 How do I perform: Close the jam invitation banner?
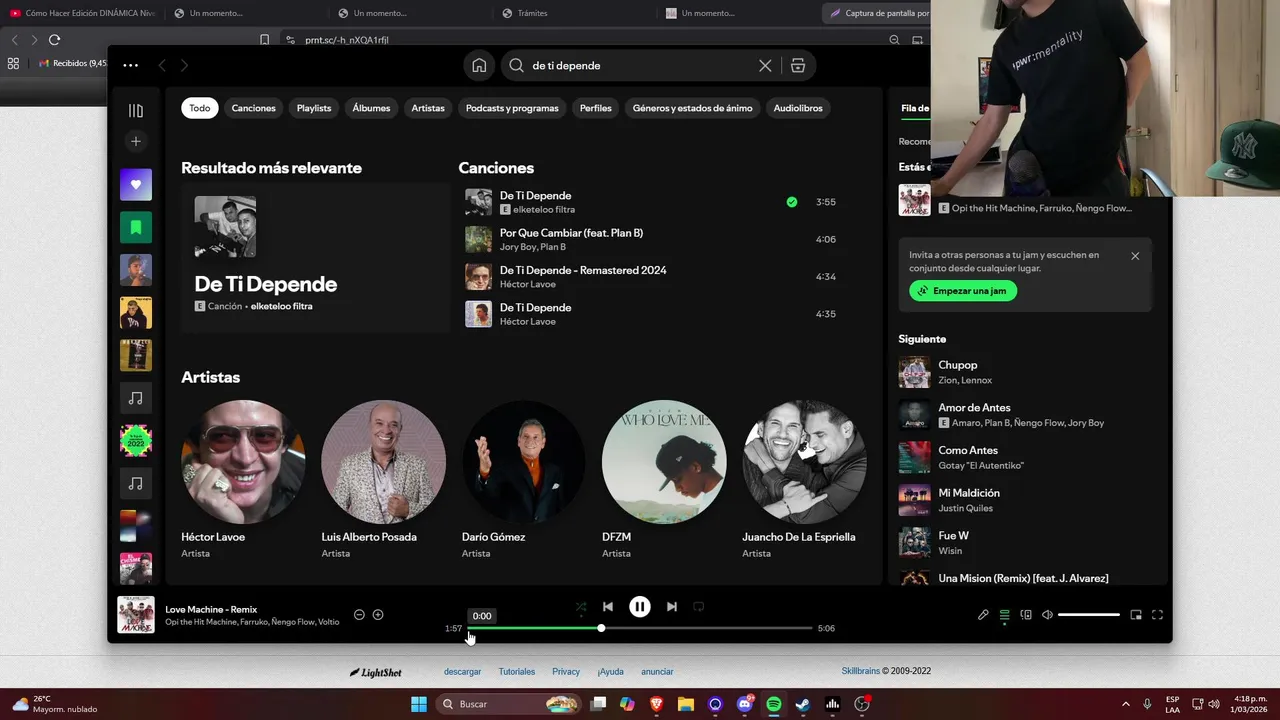(x=1135, y=256)
